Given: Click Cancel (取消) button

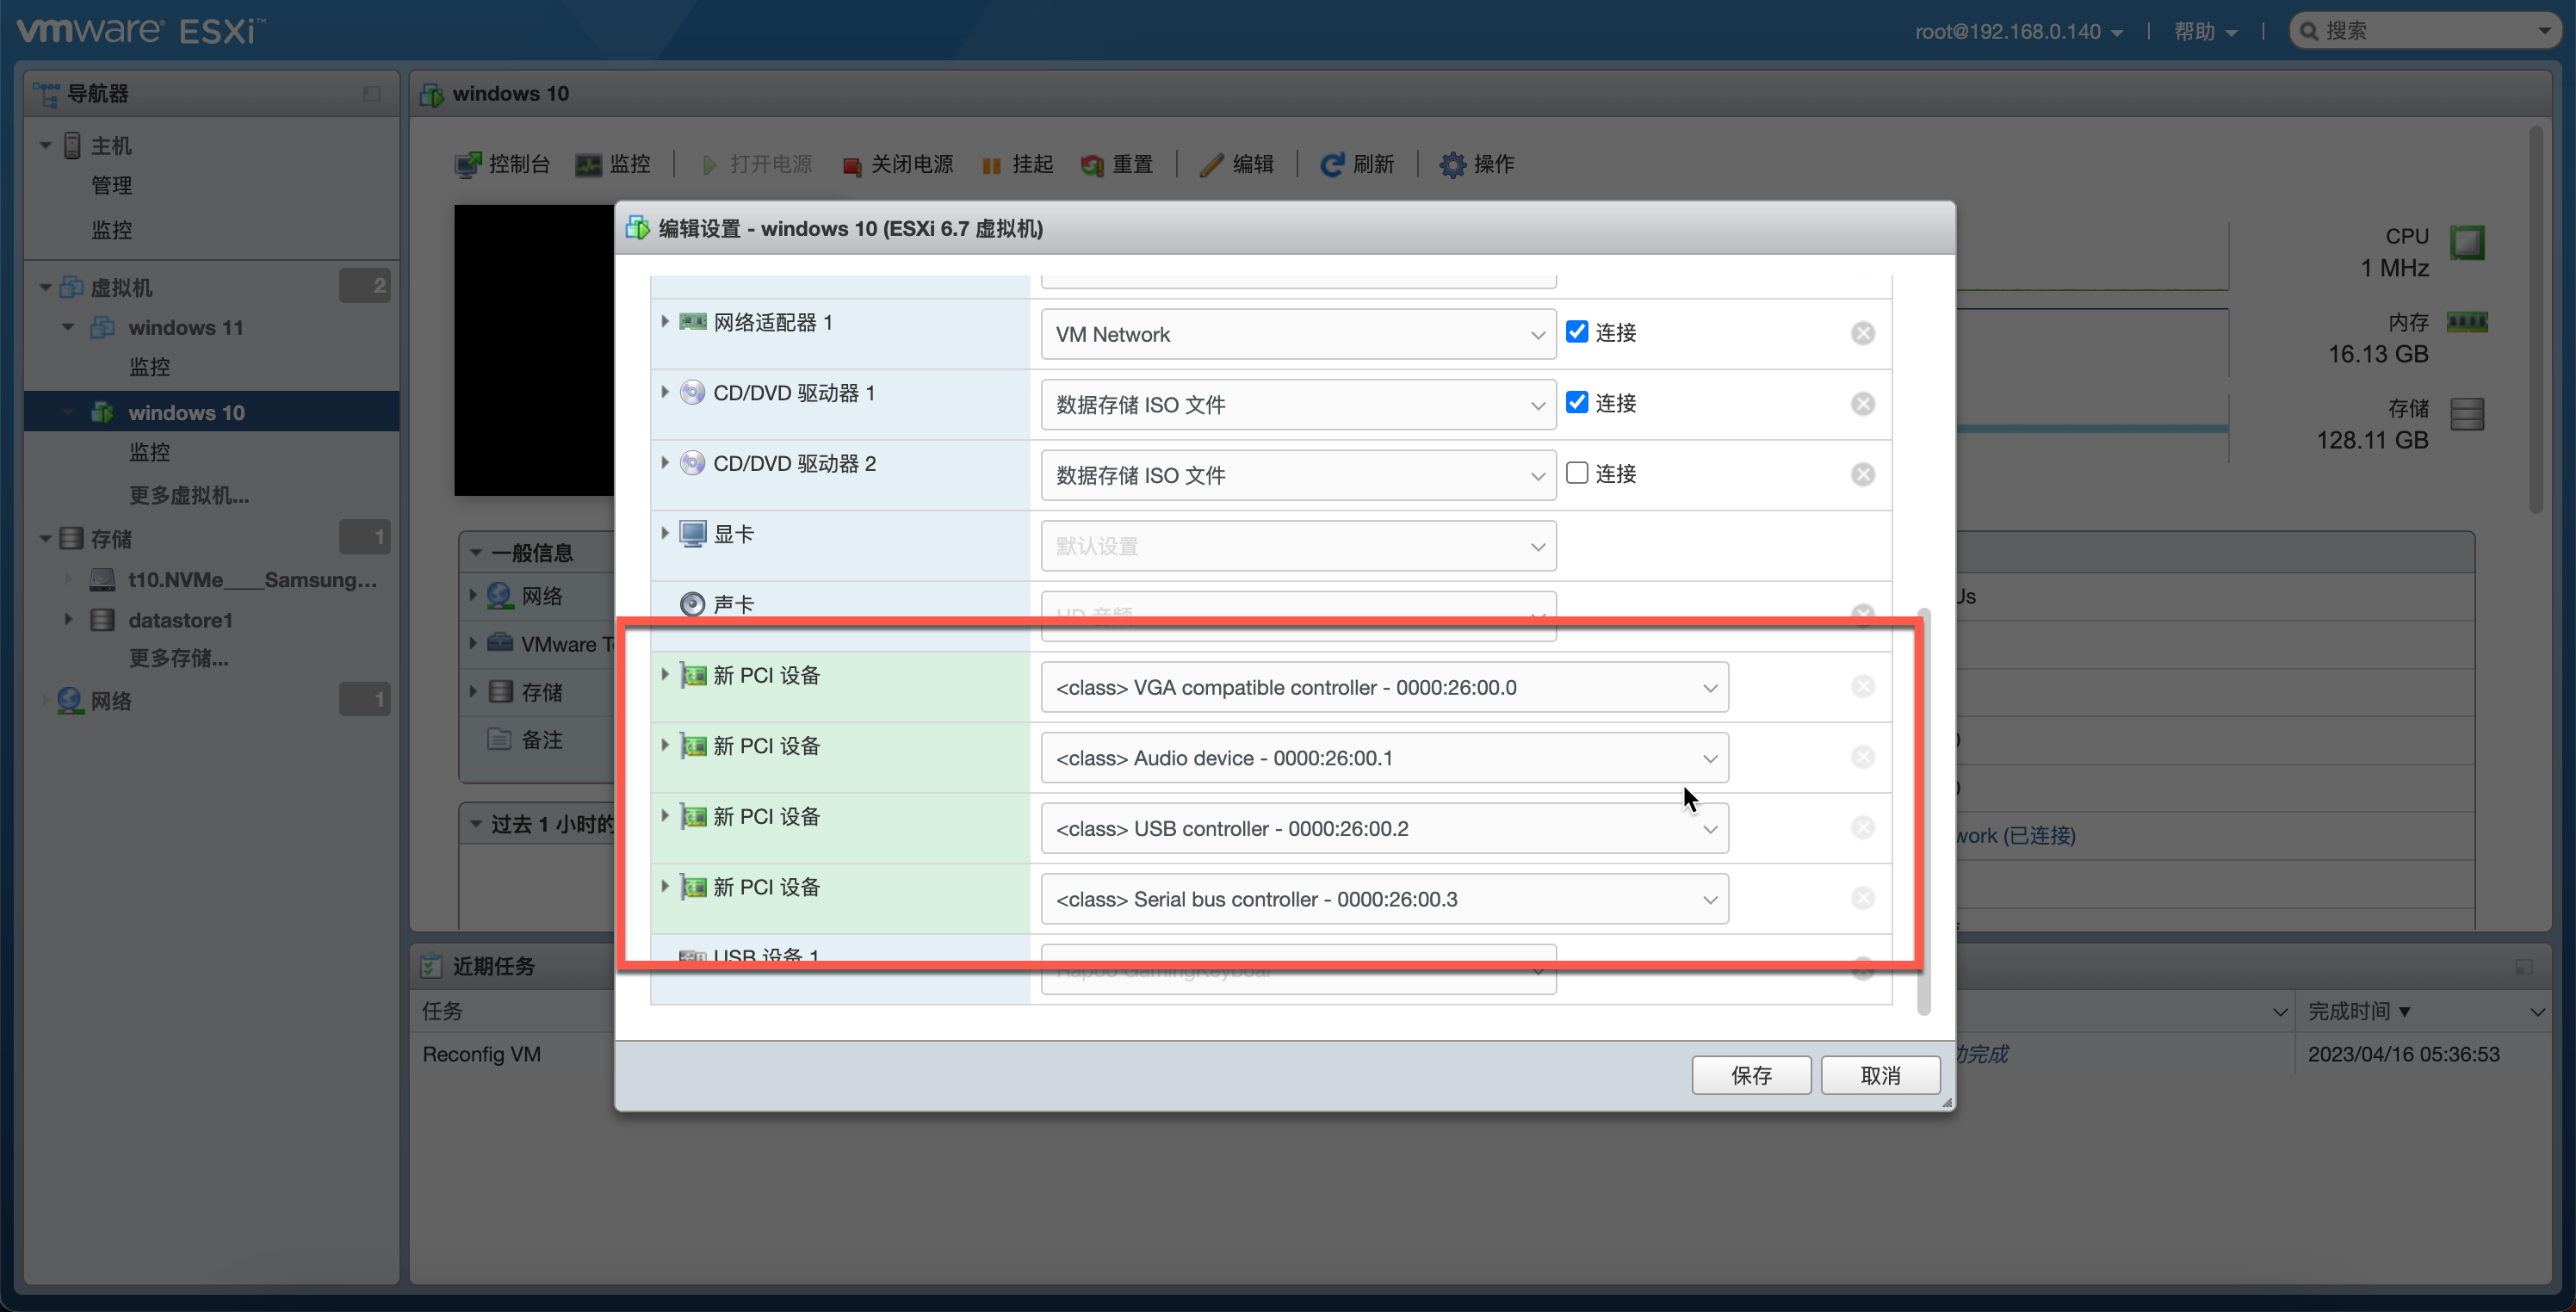Looking at the screenshot, I should [1880, 1075].
